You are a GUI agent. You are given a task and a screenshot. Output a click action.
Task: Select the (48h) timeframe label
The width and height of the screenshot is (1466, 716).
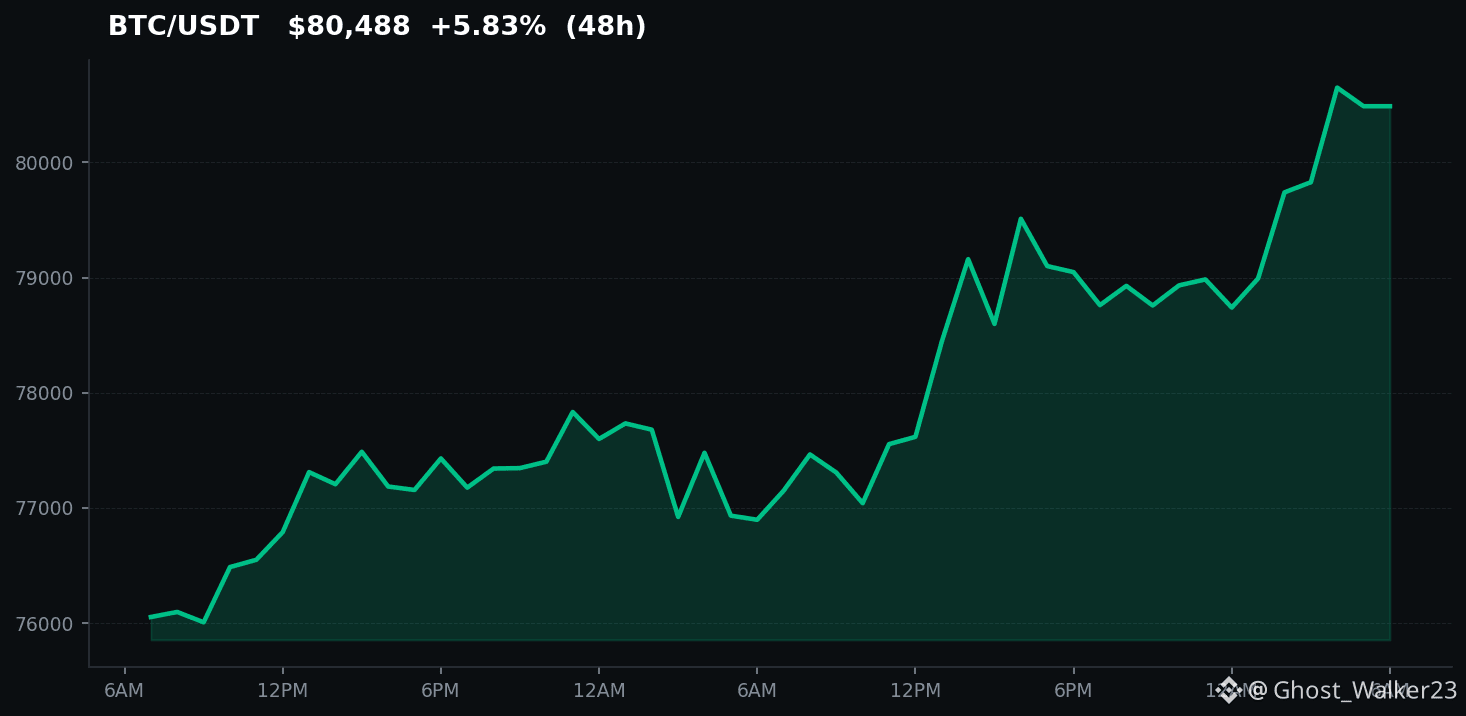(606, 27)
